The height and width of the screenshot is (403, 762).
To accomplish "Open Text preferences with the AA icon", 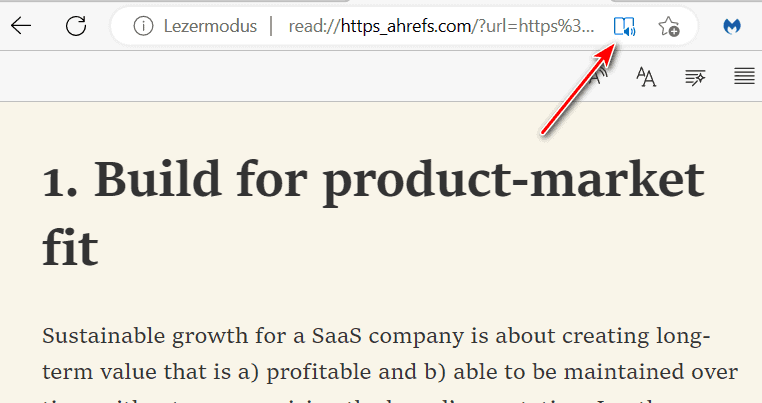I will pyautogui.click(x=646, y=77).
